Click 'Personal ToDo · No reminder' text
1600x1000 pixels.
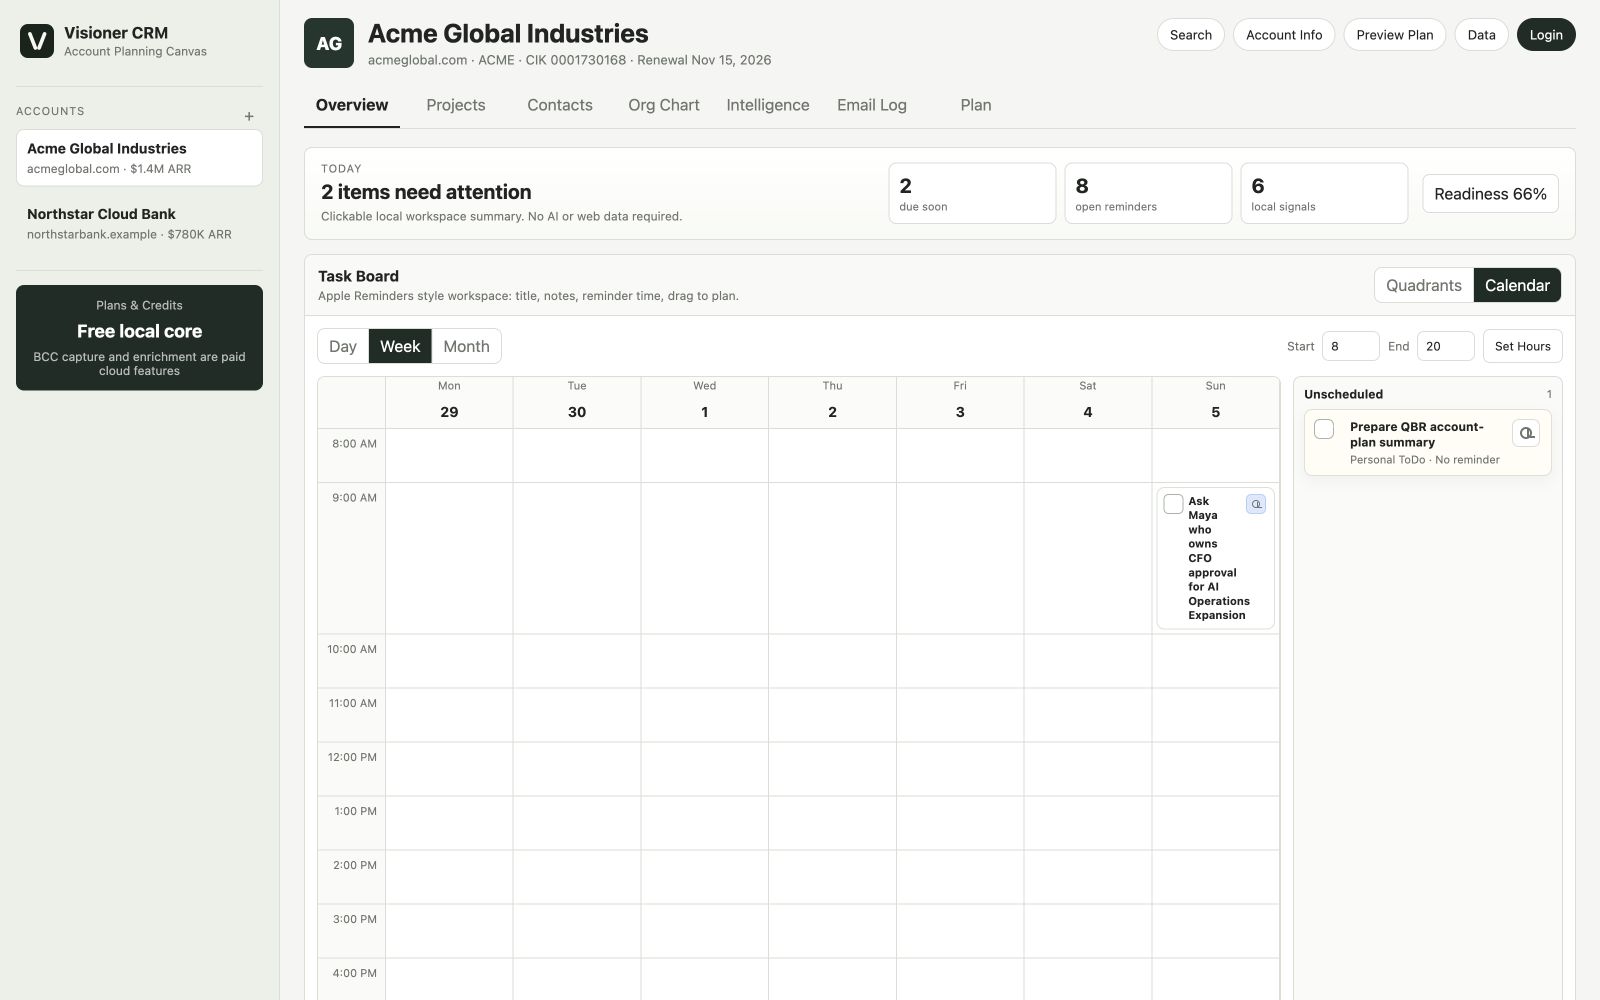click(1424, 460)
